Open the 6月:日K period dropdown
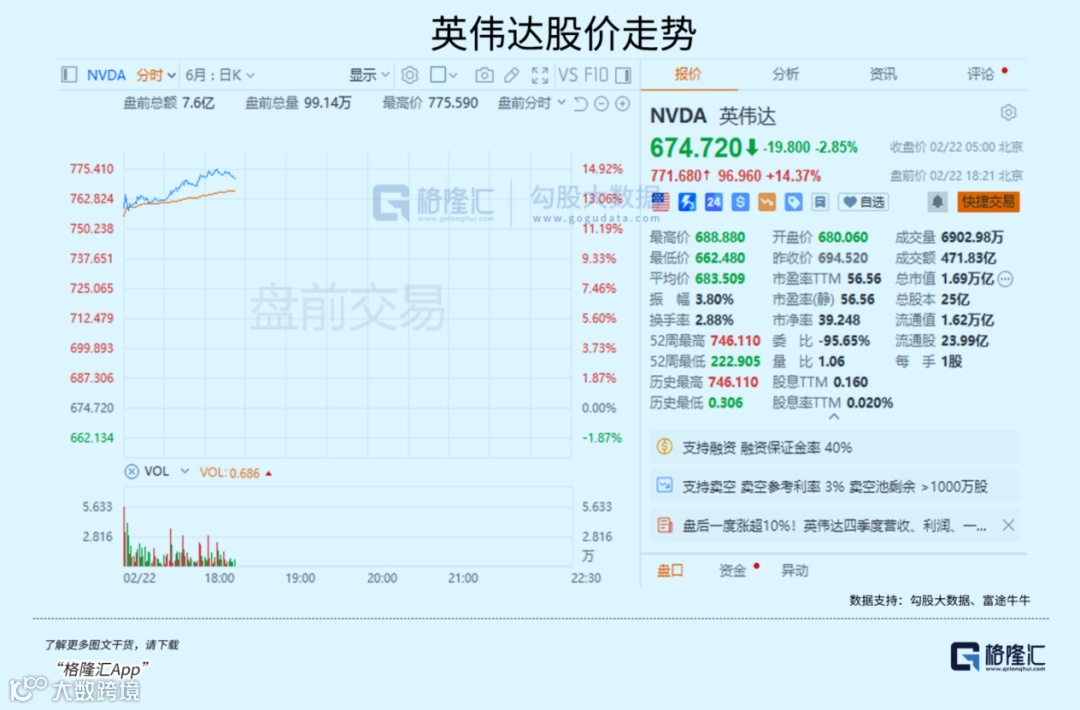 click(220, 75)
